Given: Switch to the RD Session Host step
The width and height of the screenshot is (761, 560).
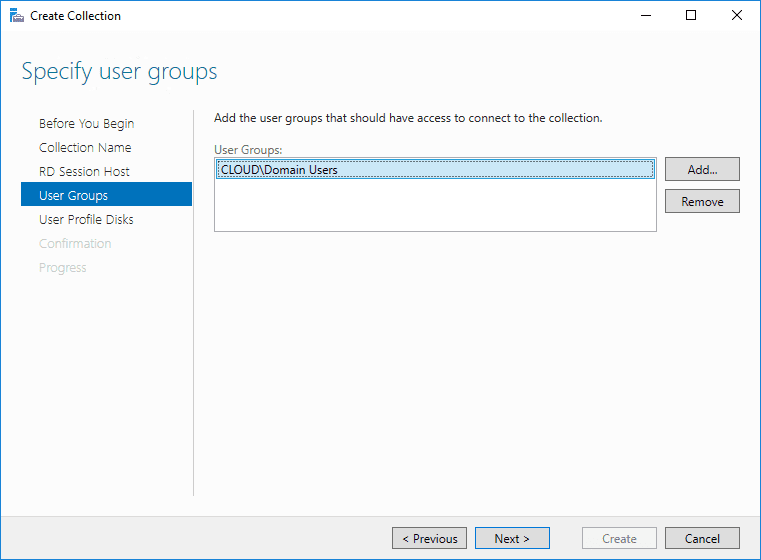Looking at the screenshot, I should click(84, 171).
